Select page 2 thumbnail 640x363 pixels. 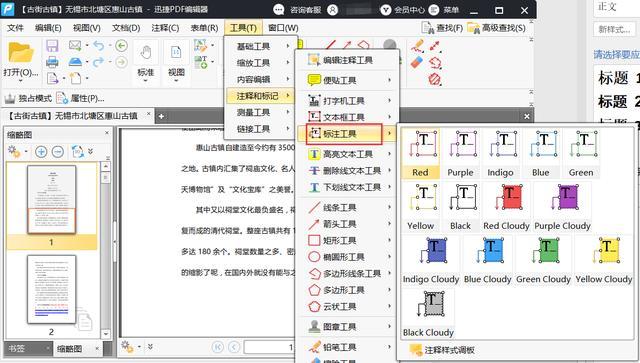point(51,290)
